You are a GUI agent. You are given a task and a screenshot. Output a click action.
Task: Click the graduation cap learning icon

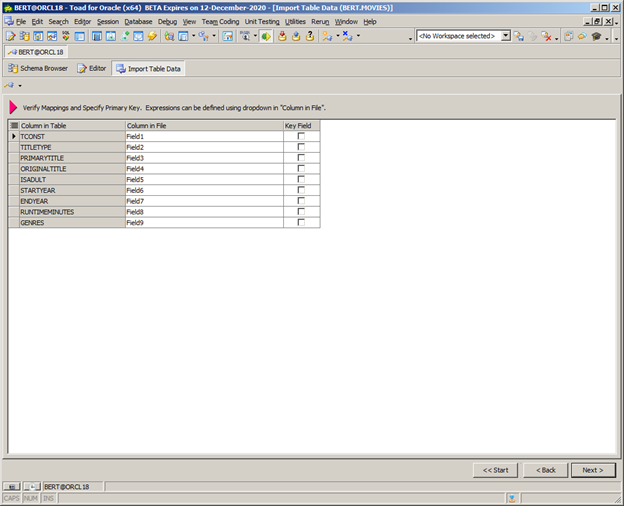(596, 36)
